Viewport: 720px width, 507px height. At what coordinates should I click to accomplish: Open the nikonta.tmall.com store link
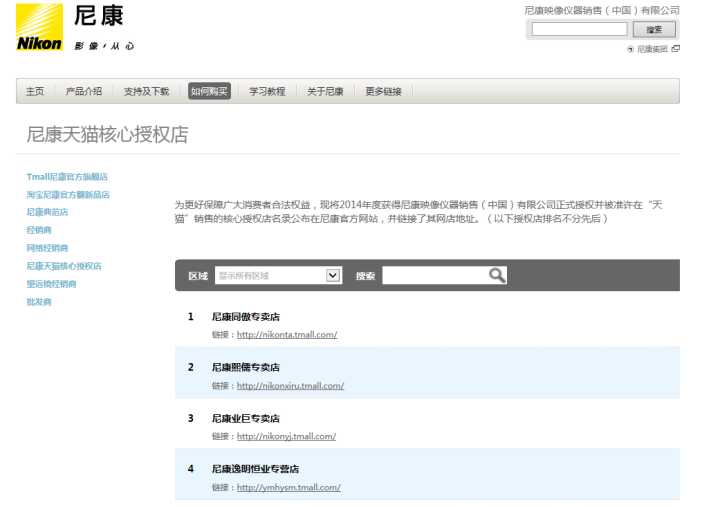(x=287, y=335)
